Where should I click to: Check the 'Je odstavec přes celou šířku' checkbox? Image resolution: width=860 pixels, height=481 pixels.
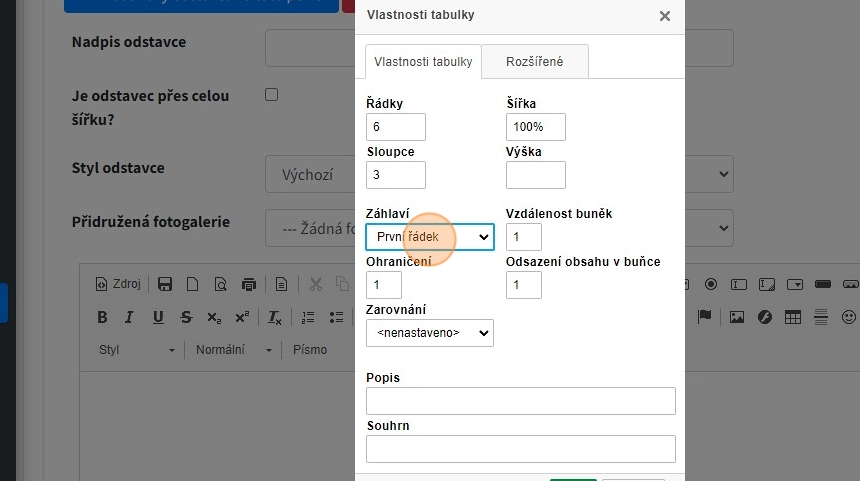pos(271,95)
